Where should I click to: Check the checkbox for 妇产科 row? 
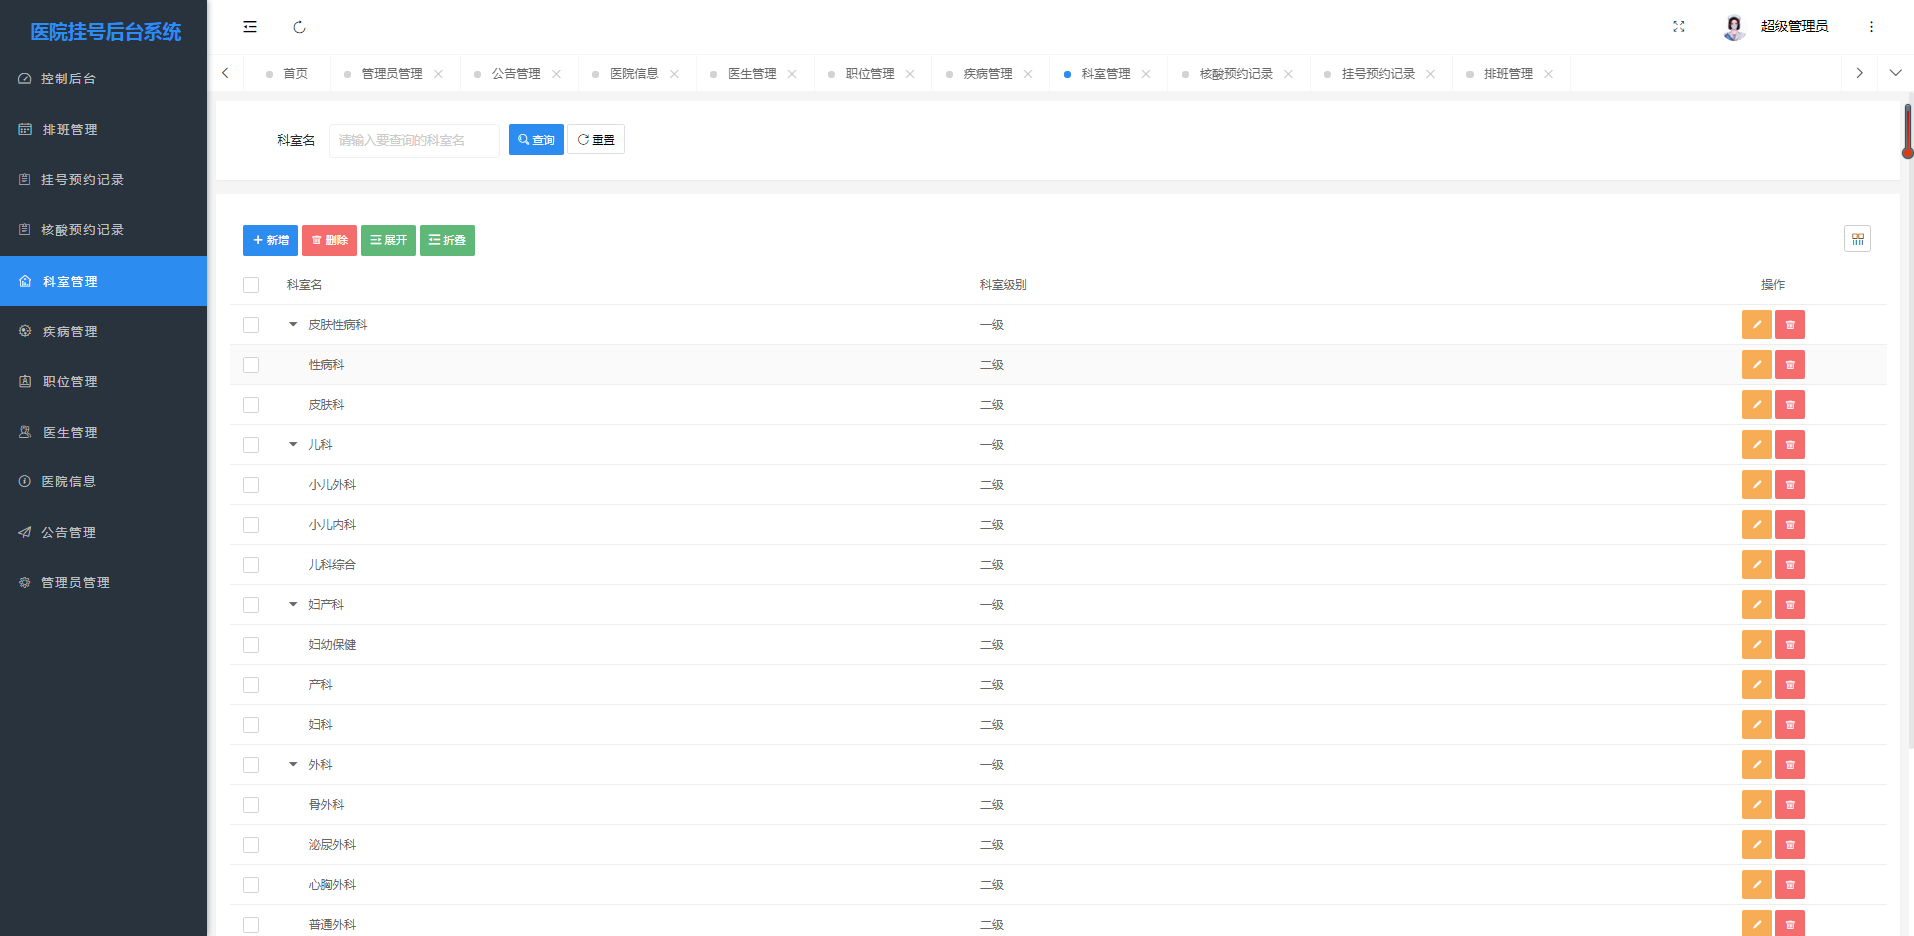point(250,604)
